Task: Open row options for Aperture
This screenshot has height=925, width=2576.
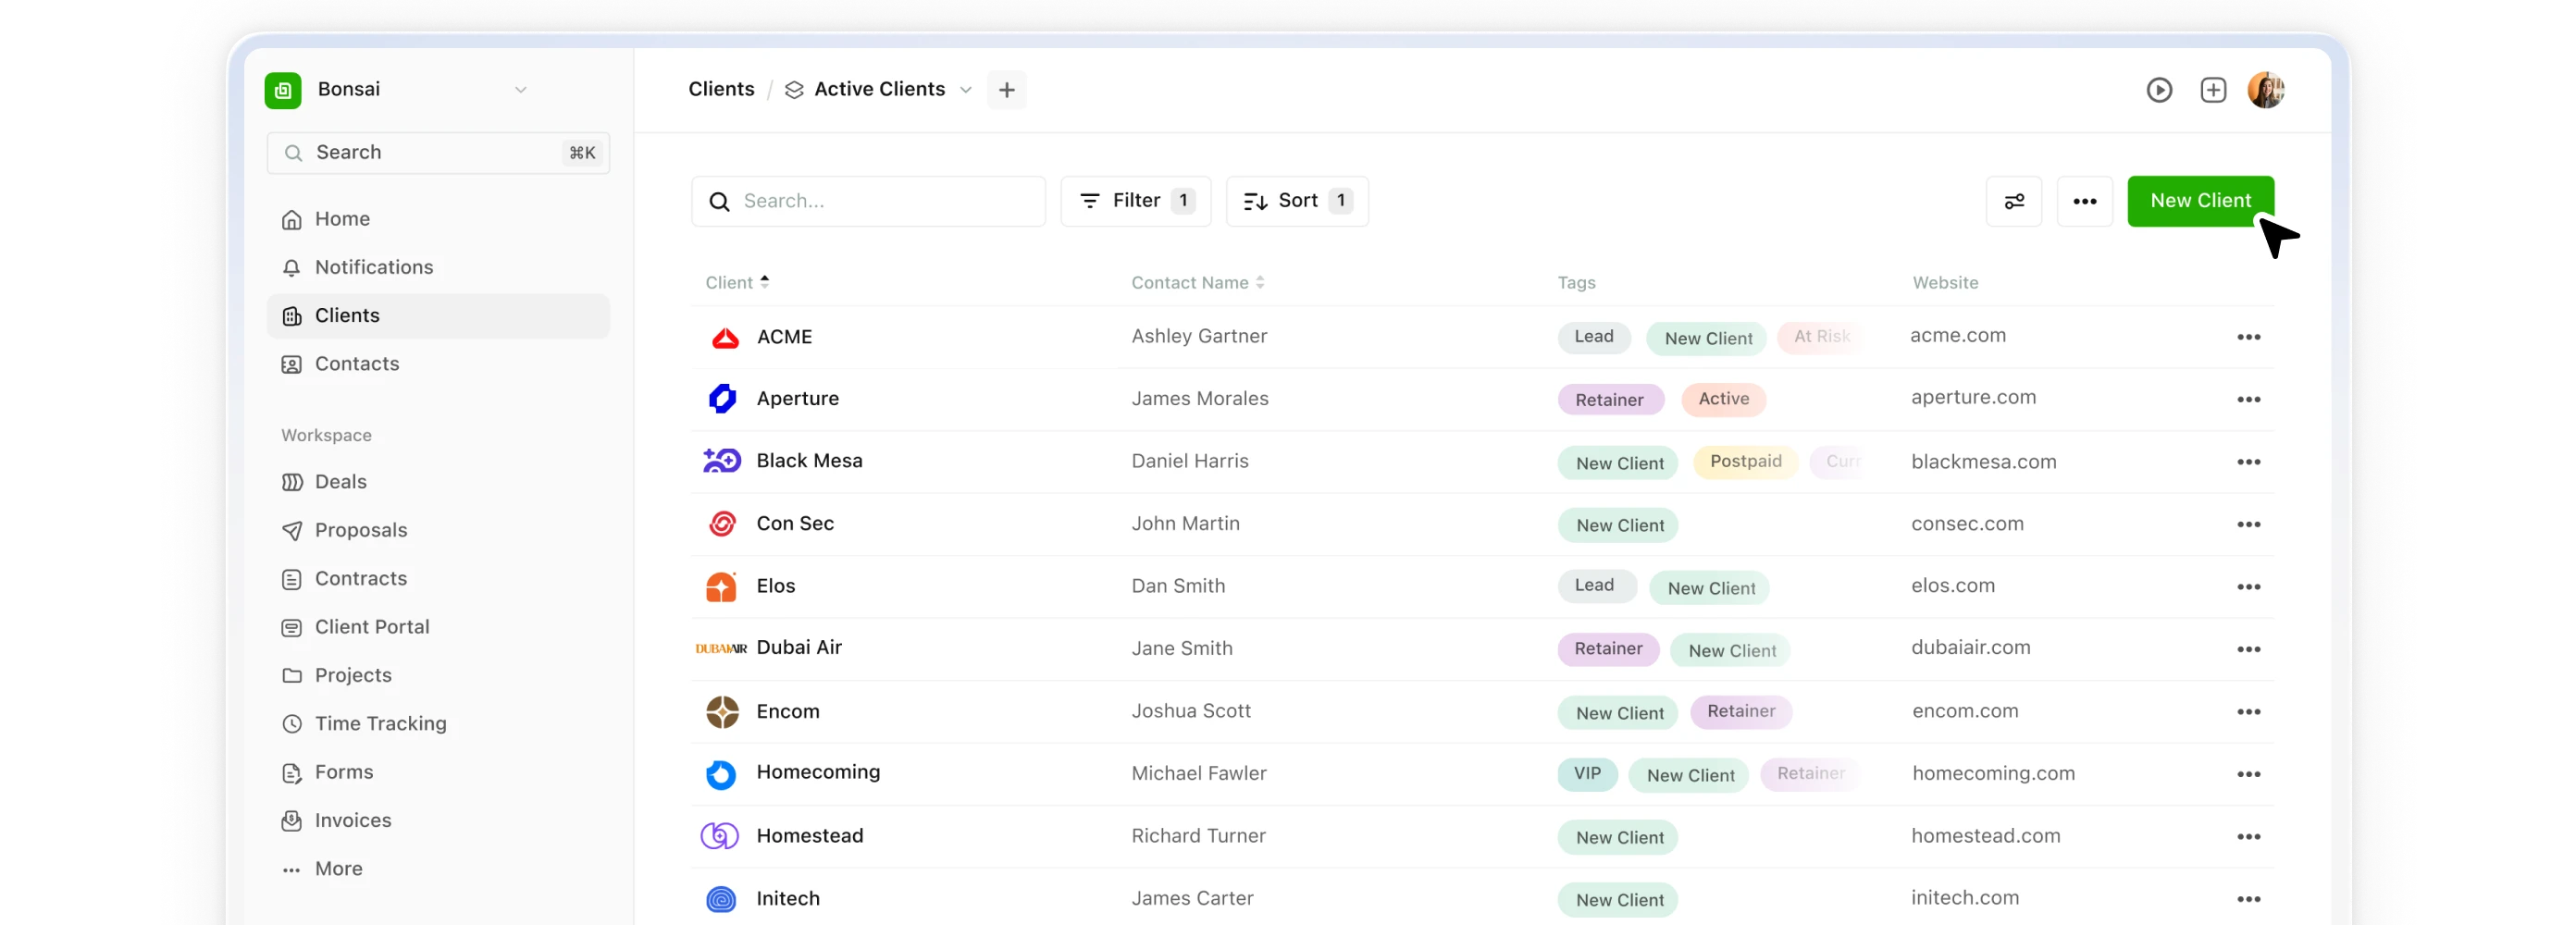Action: click(x=2249, y=400)
